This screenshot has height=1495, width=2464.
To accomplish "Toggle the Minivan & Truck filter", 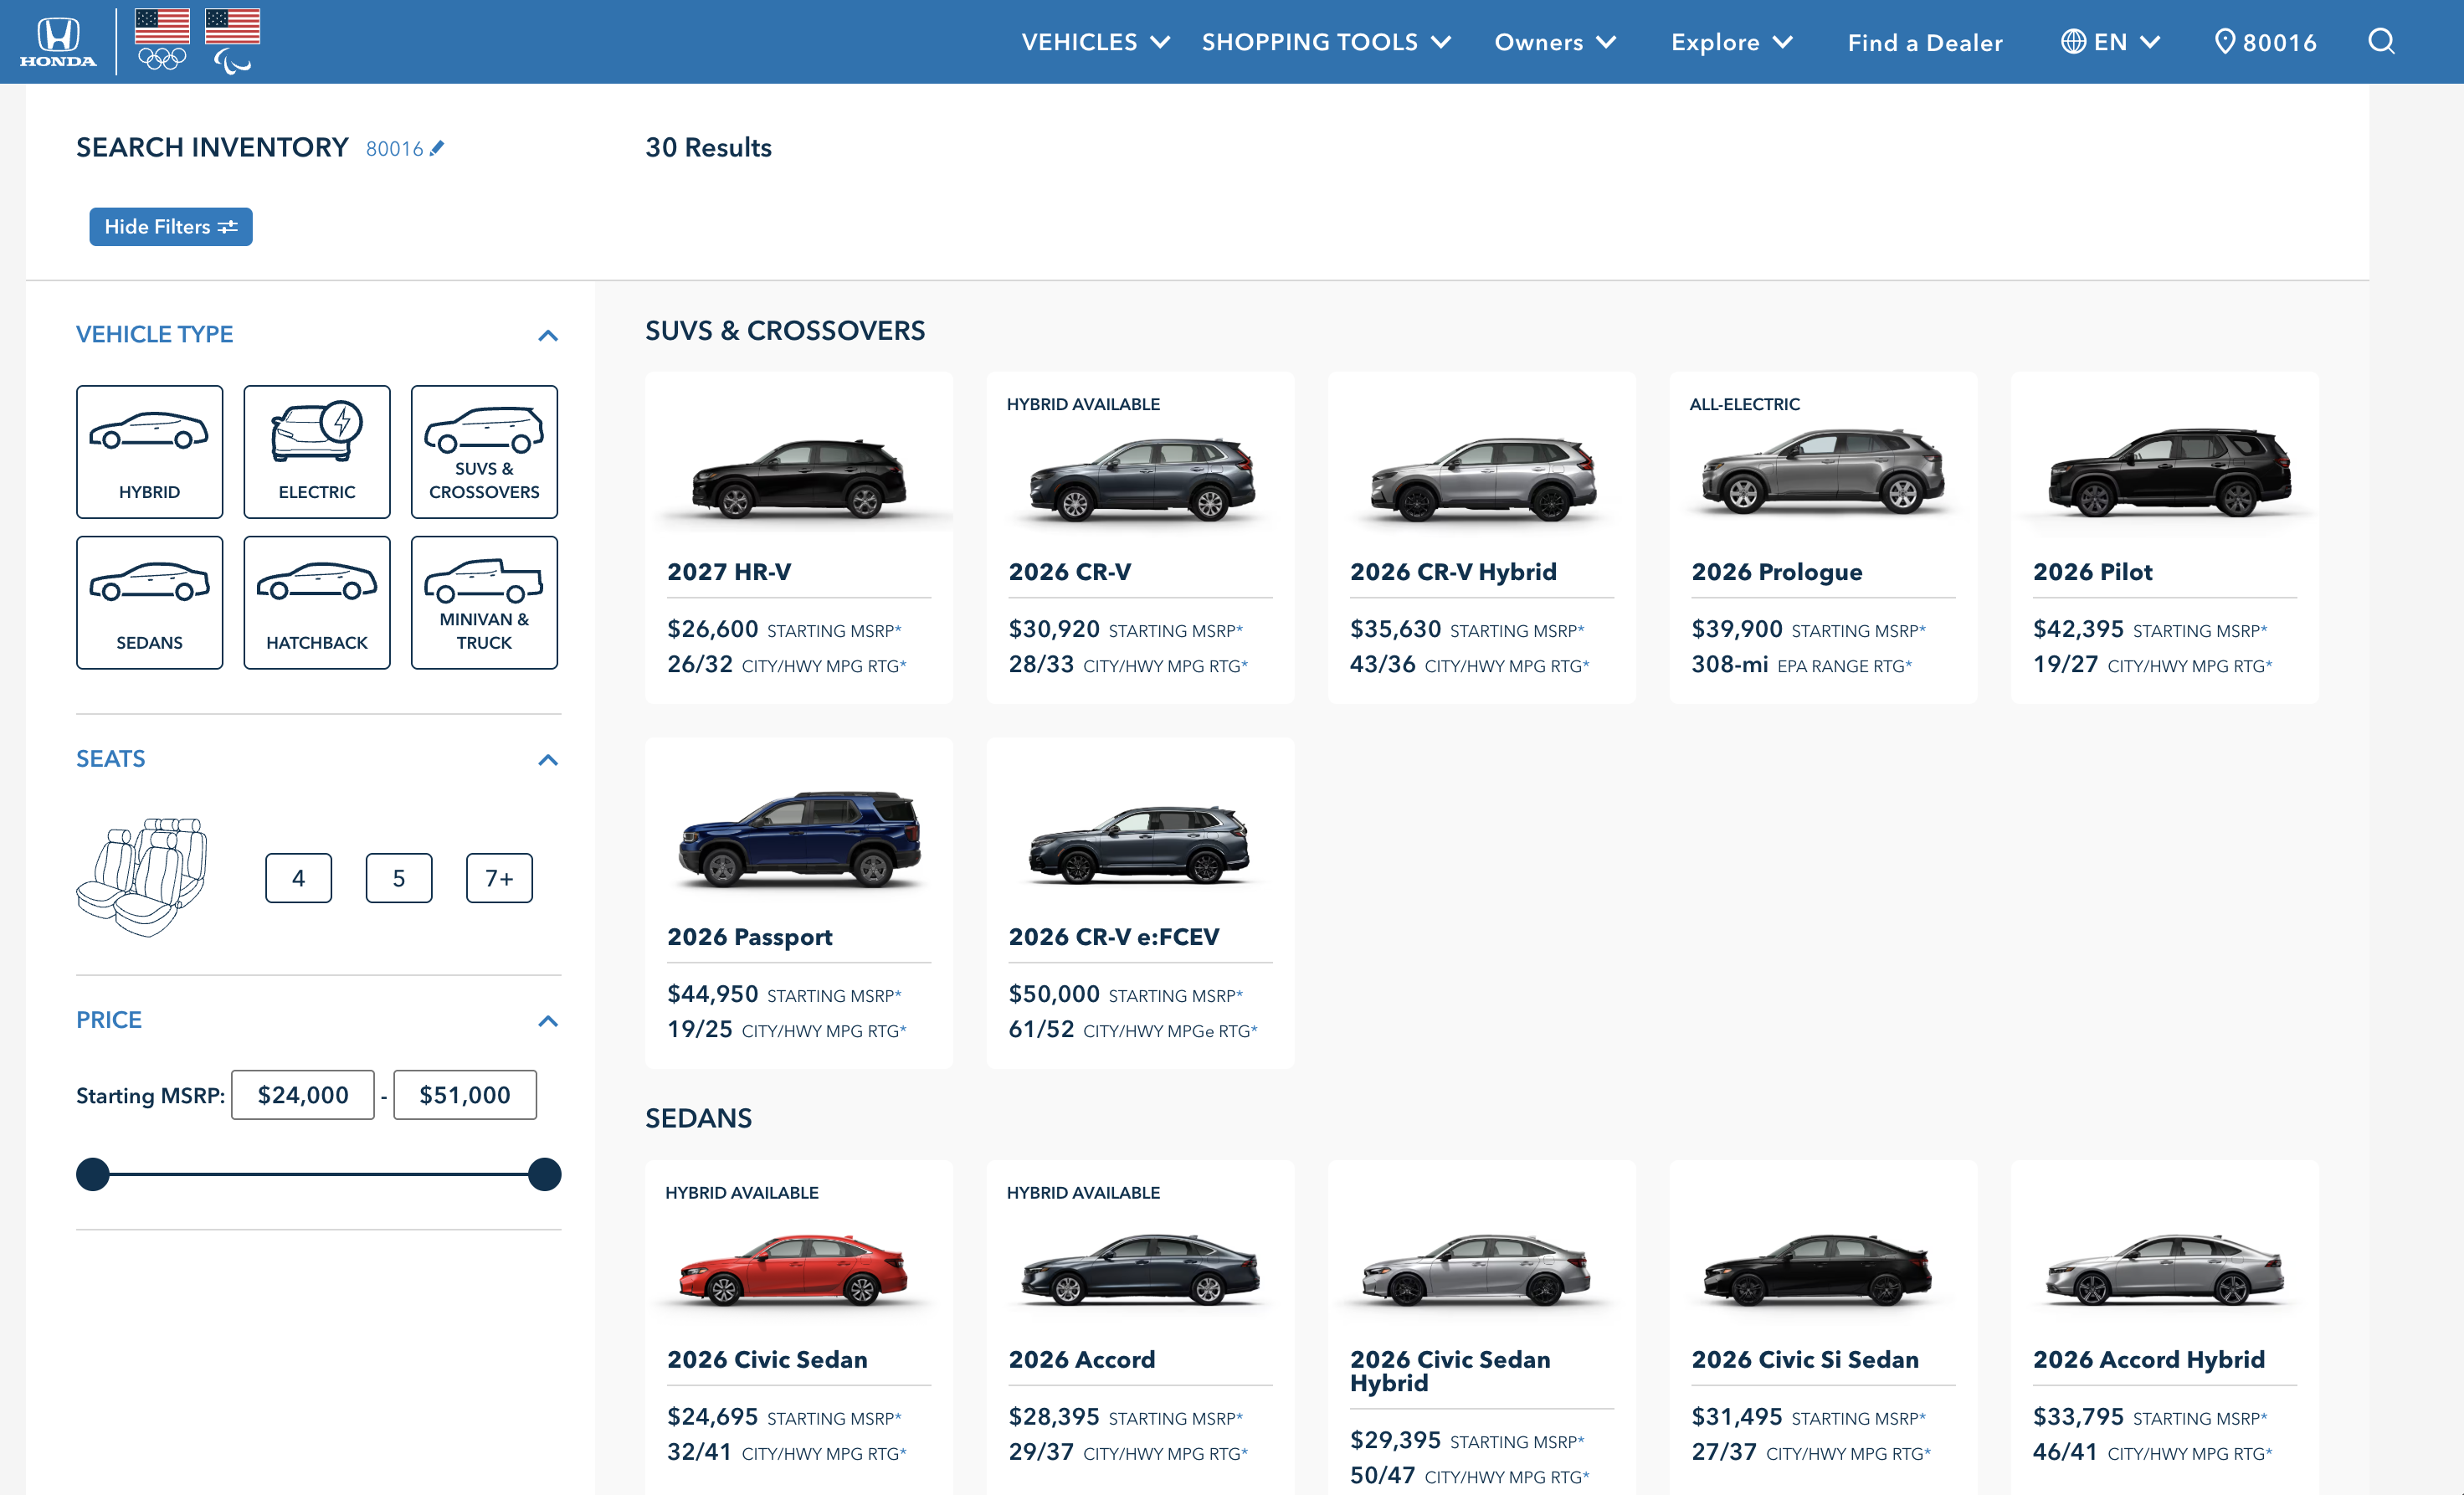I will click(x=484, y=602).
